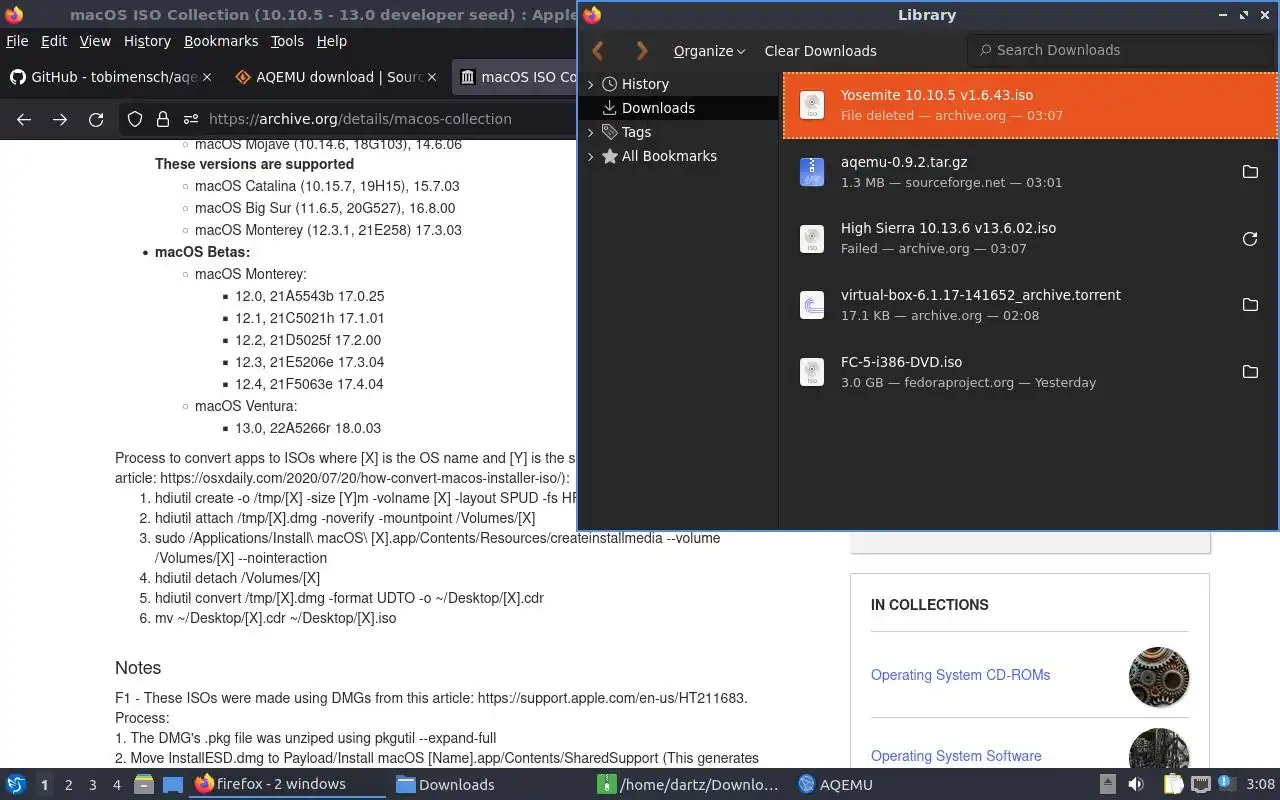Switch to virtual desktop 2

pos(68,785)
